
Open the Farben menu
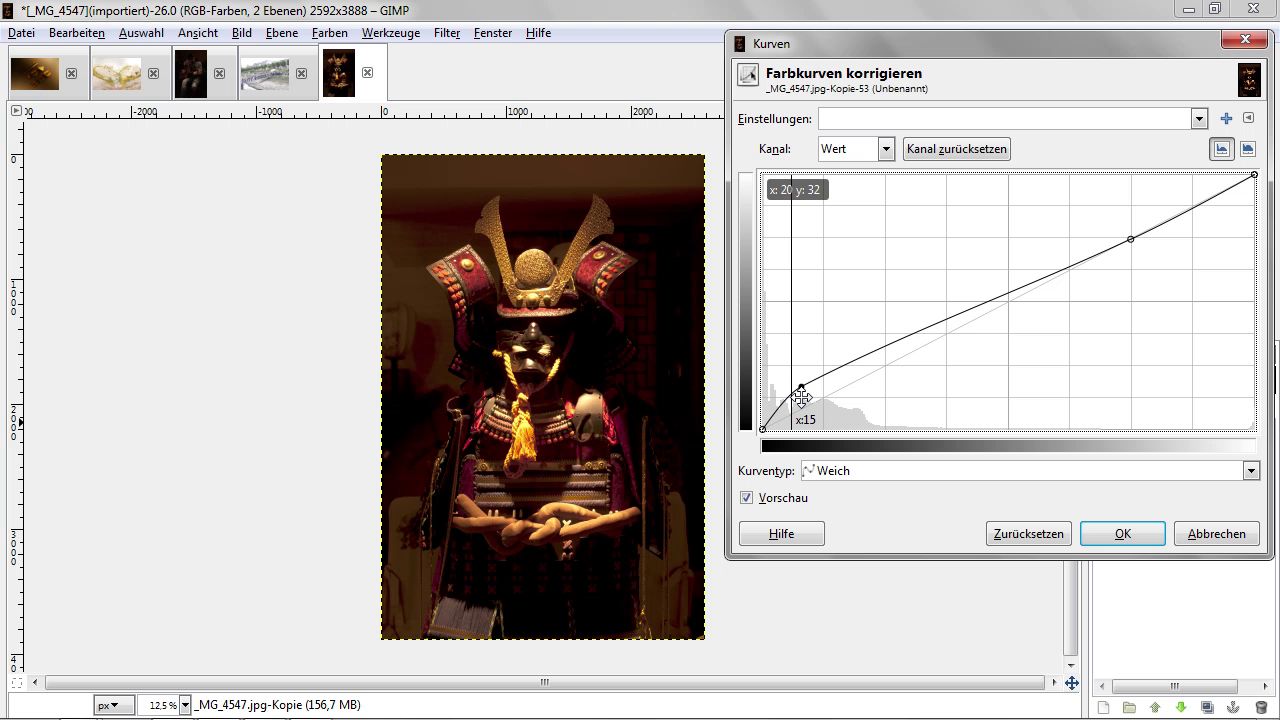tap(329, 33)
